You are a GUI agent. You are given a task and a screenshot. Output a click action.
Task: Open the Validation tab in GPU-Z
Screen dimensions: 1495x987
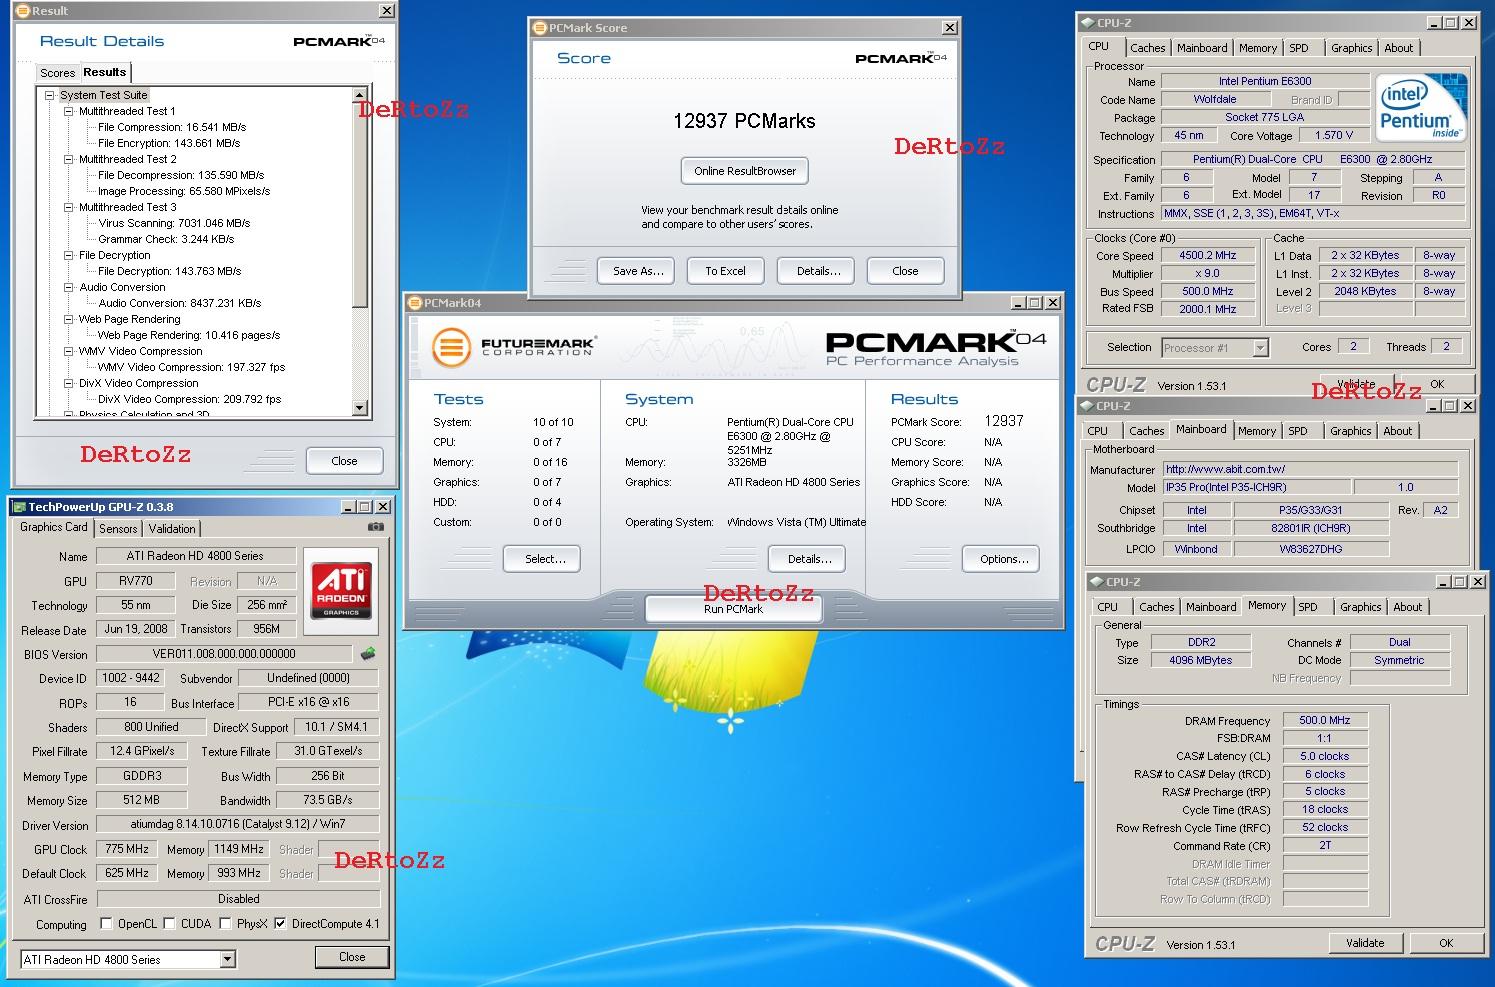point(172,529)
